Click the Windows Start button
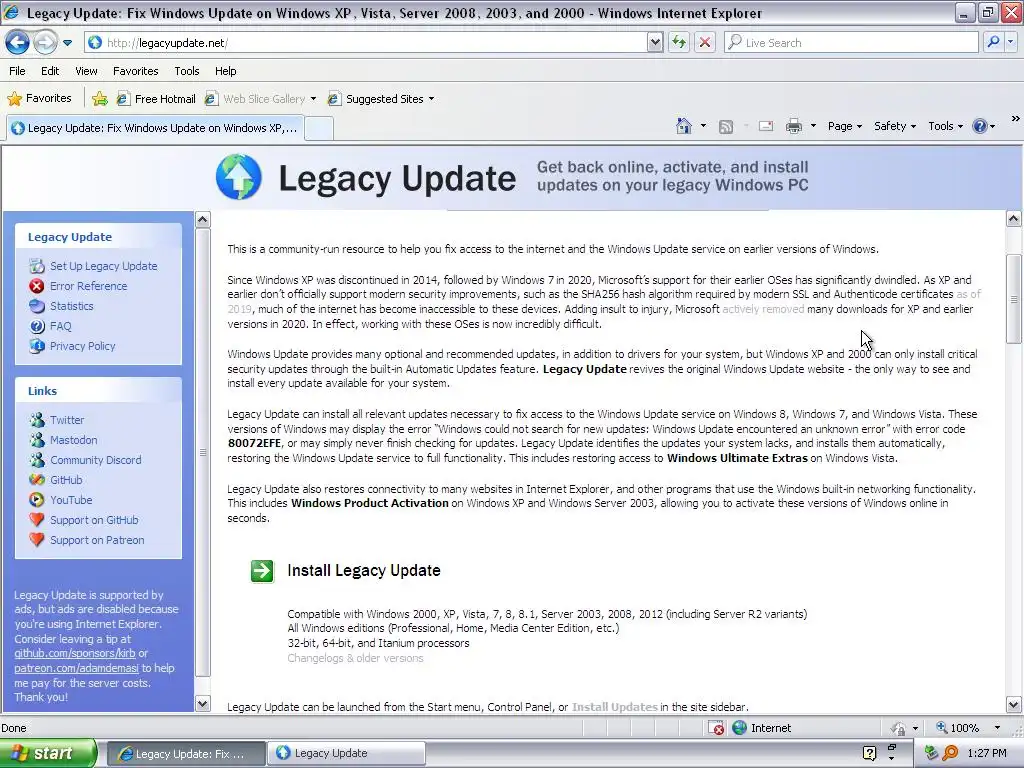 pyautogui.click(x=47, y=754)
